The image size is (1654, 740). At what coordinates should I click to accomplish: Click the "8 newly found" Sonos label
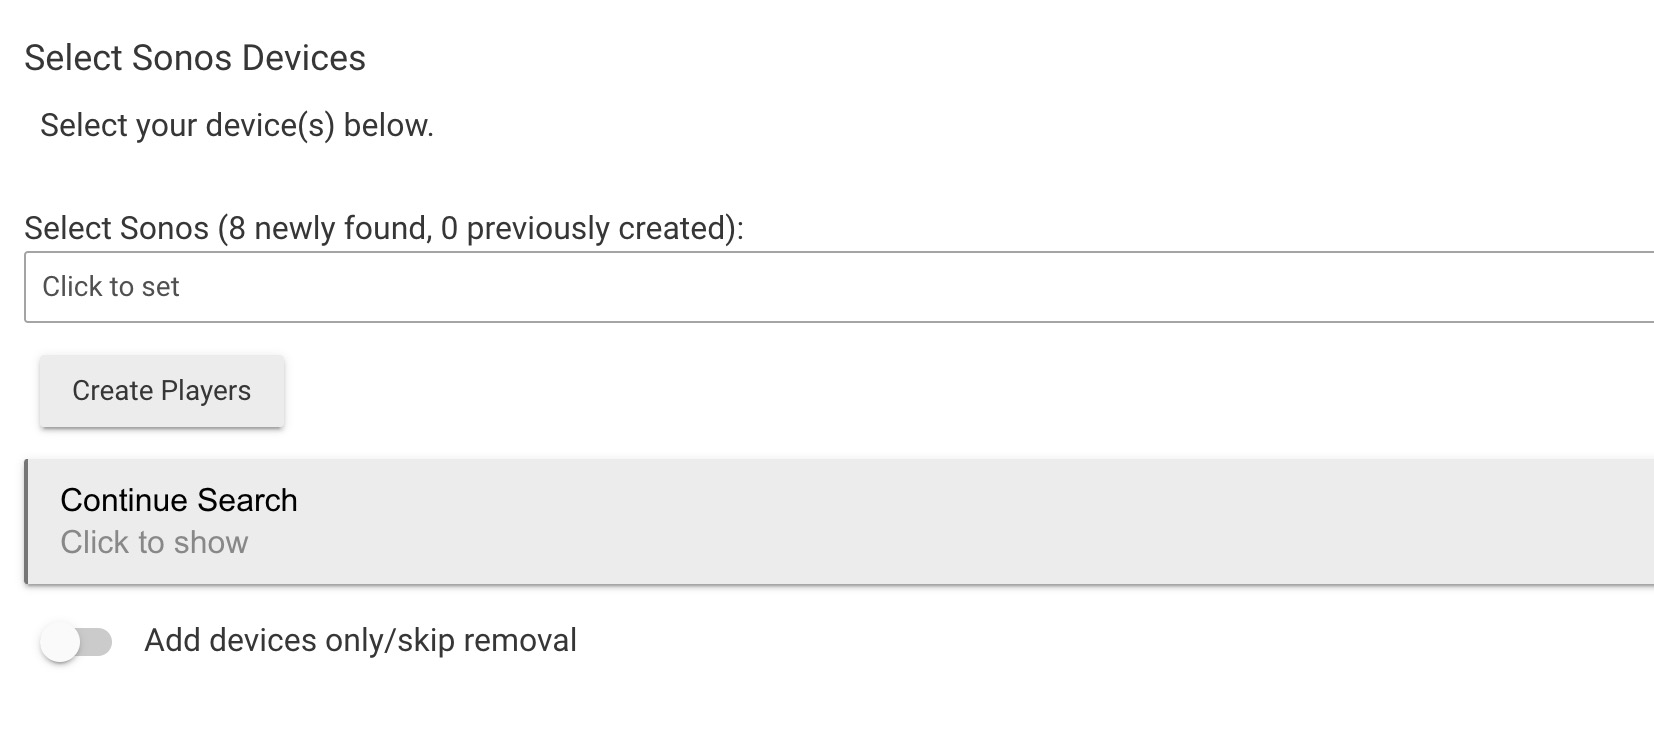[x=384, y=228]
